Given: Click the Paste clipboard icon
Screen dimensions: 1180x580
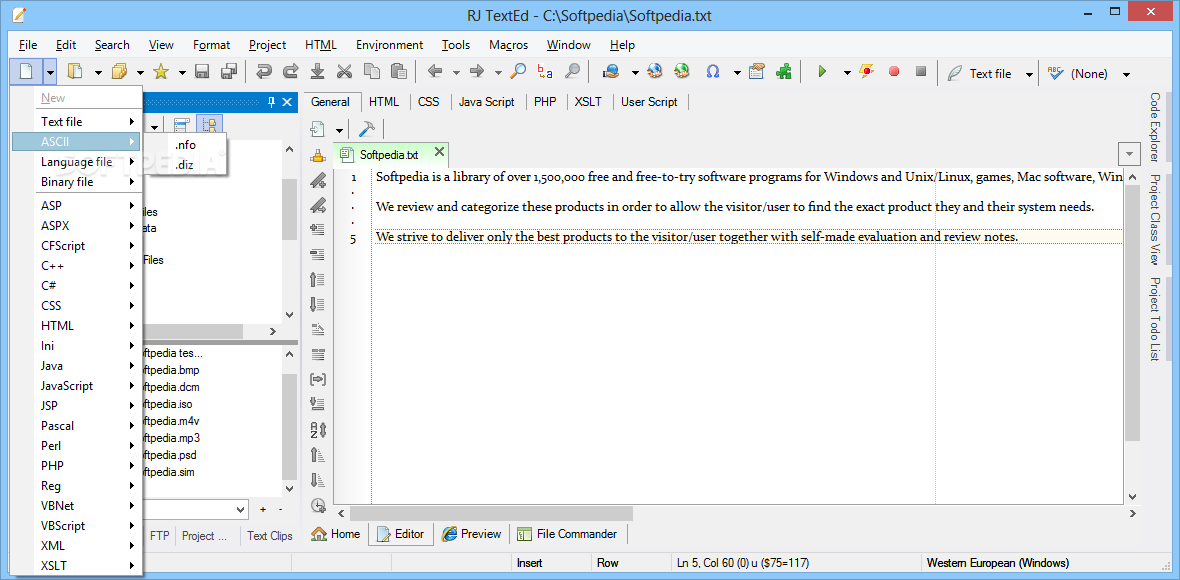Looking at the screenshot, I should tap(399, 72).
